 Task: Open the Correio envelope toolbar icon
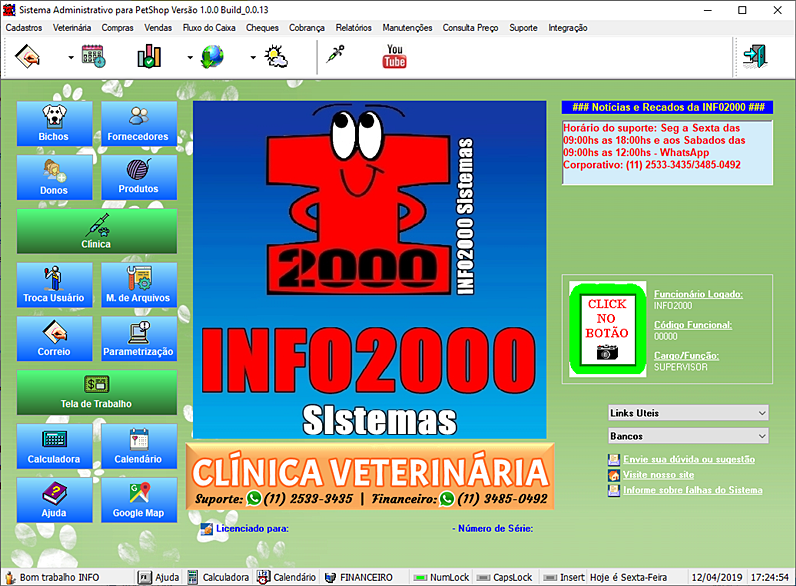(27, 56)
